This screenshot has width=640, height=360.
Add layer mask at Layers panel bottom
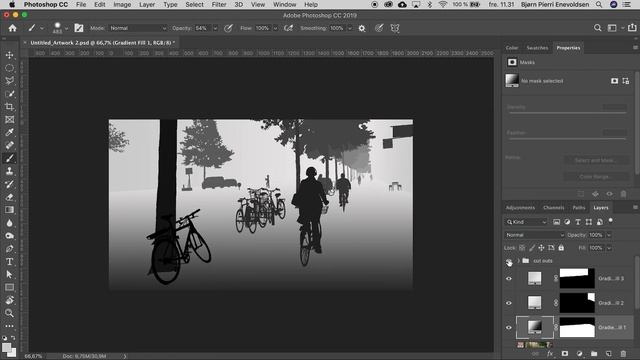tap(565, 353)
